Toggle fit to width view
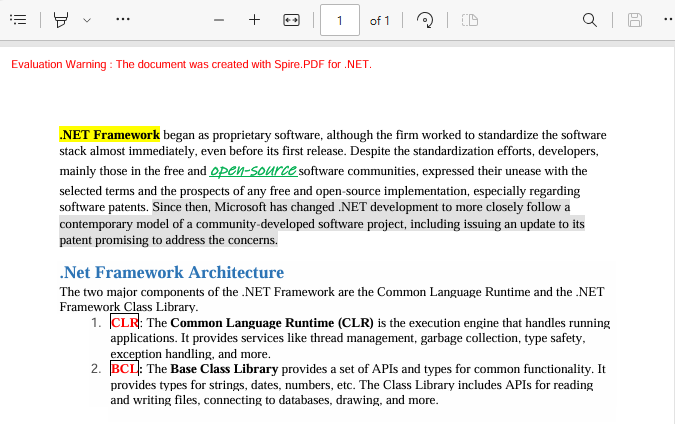The width and height of the screenshot is (675, 424). [x=291, y=20]
